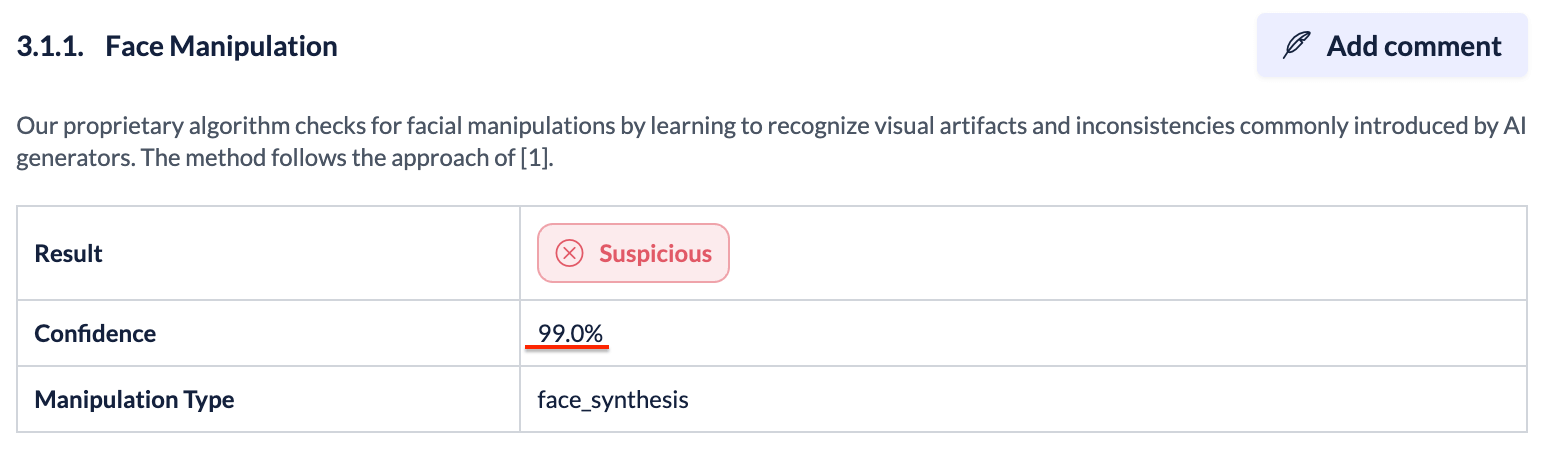The height and width of the screenshot is (458, 1550).
Task: Select the face_synthesis manipulation type value
Action: (613, 400)
